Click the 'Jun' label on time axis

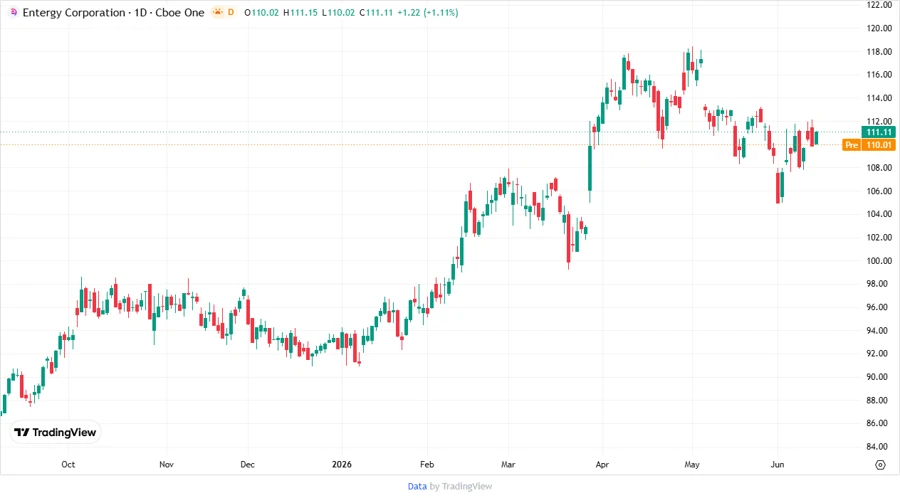[x=777, y=464]
